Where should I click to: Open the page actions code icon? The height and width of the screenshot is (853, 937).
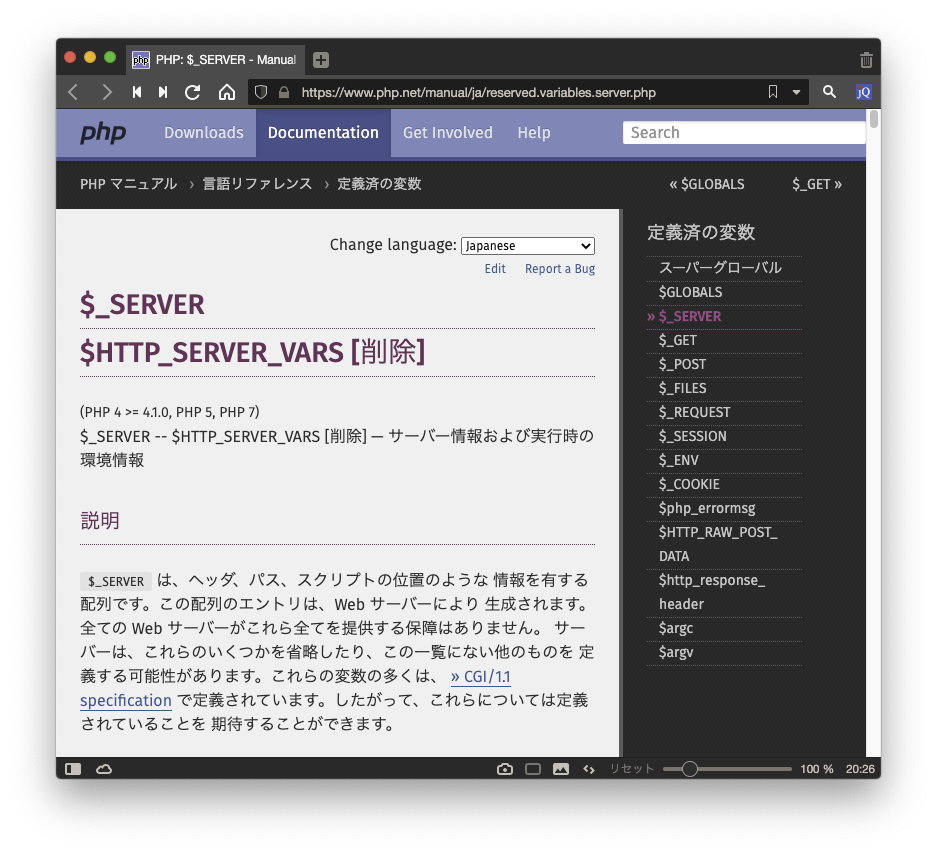point(589,769)
